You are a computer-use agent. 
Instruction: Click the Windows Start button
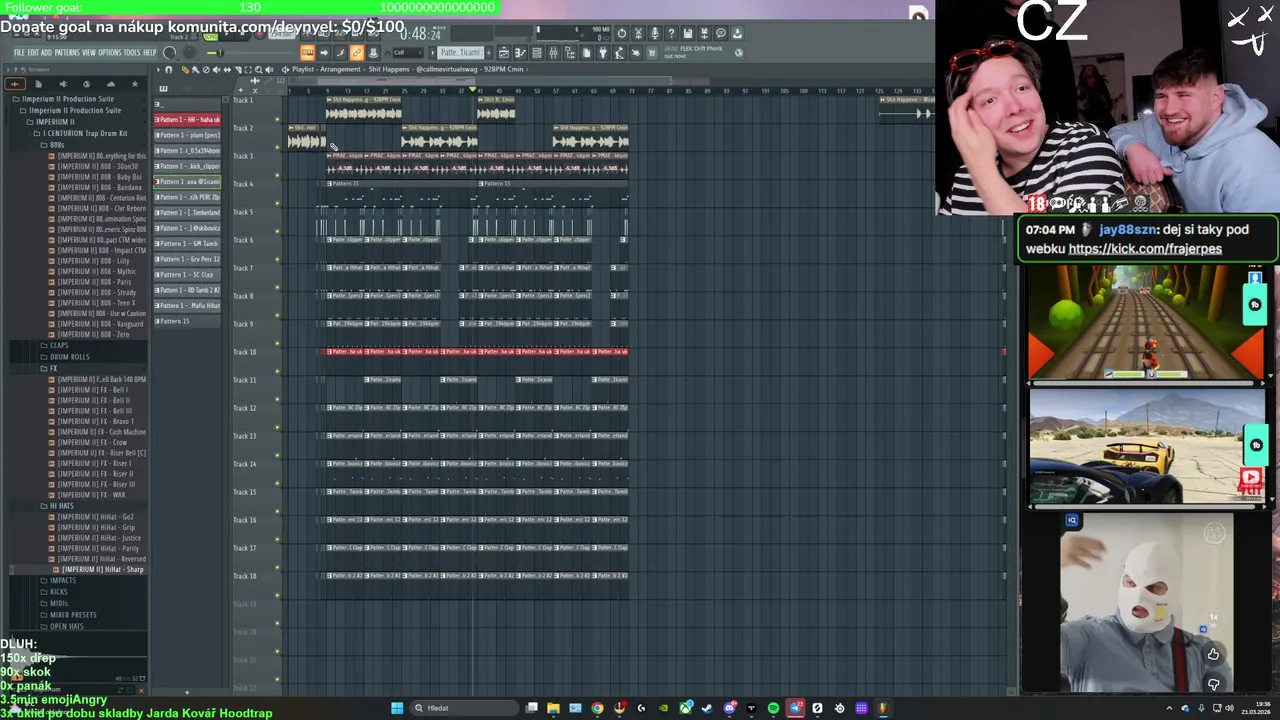point(397,708)
